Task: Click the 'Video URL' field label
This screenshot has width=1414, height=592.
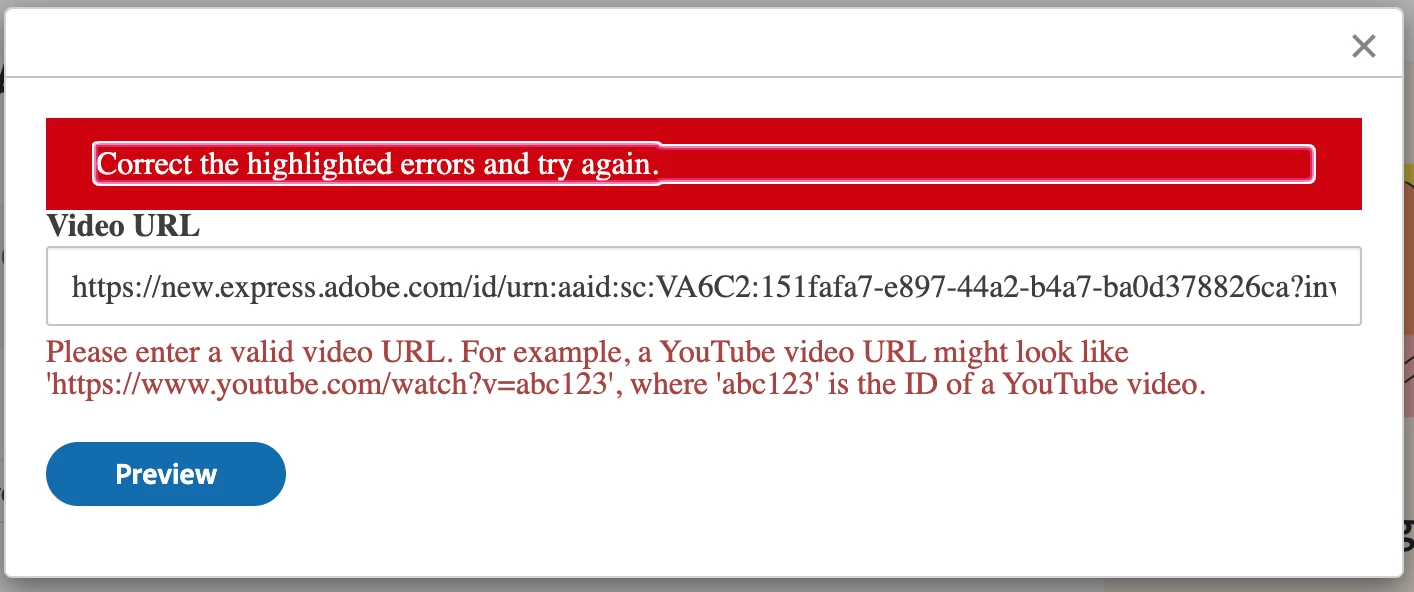Action: (124, 227)
